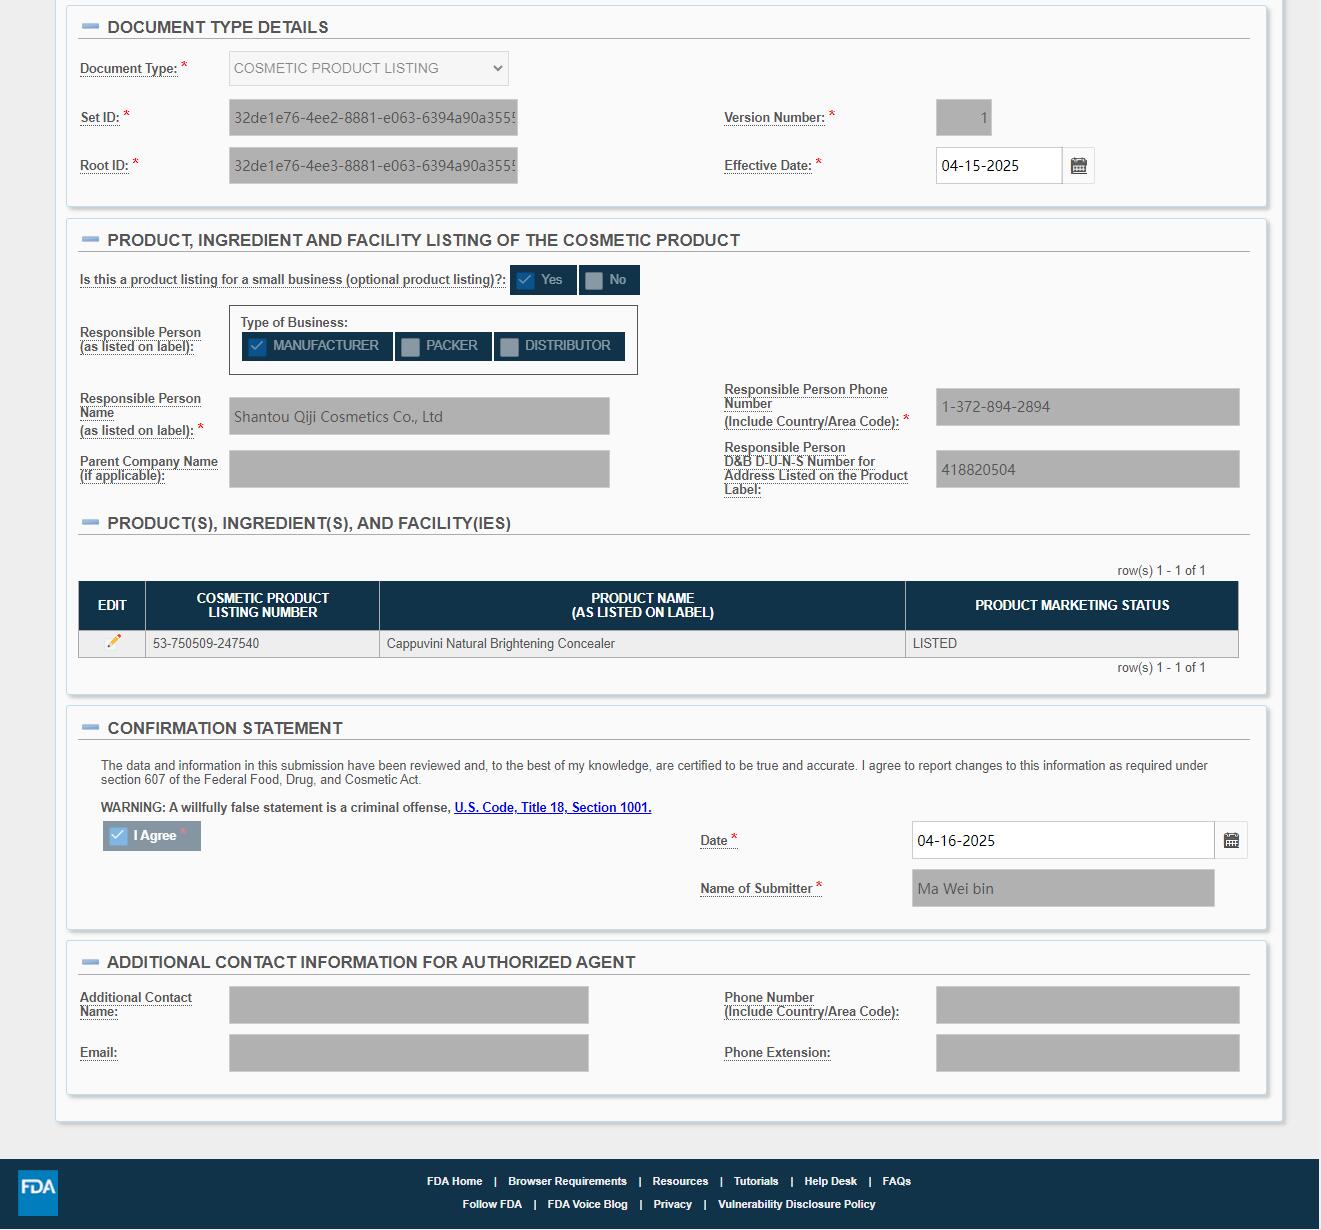The image size is (1321, 1230).
Task: Toggle the Manufacturer business type checkbox
Action: [258, 346]
